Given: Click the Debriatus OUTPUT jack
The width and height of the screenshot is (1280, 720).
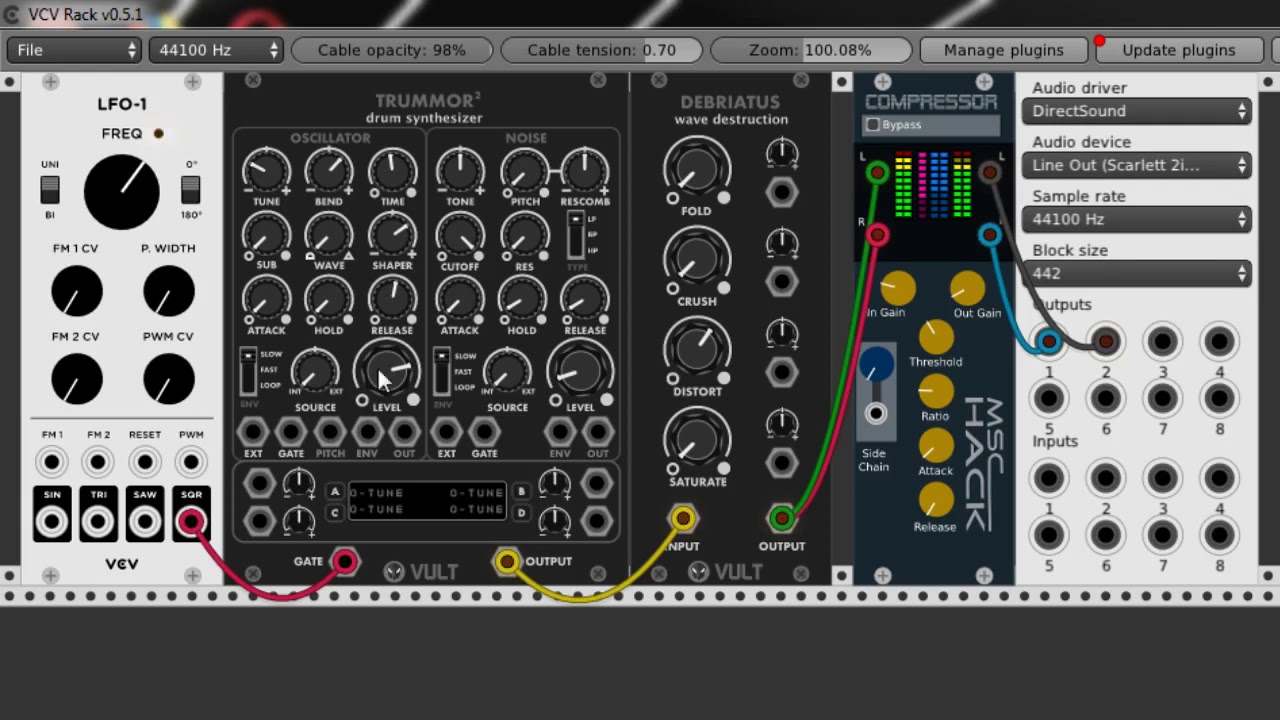Looking at the screenshot, I should [x=781, y=518].
